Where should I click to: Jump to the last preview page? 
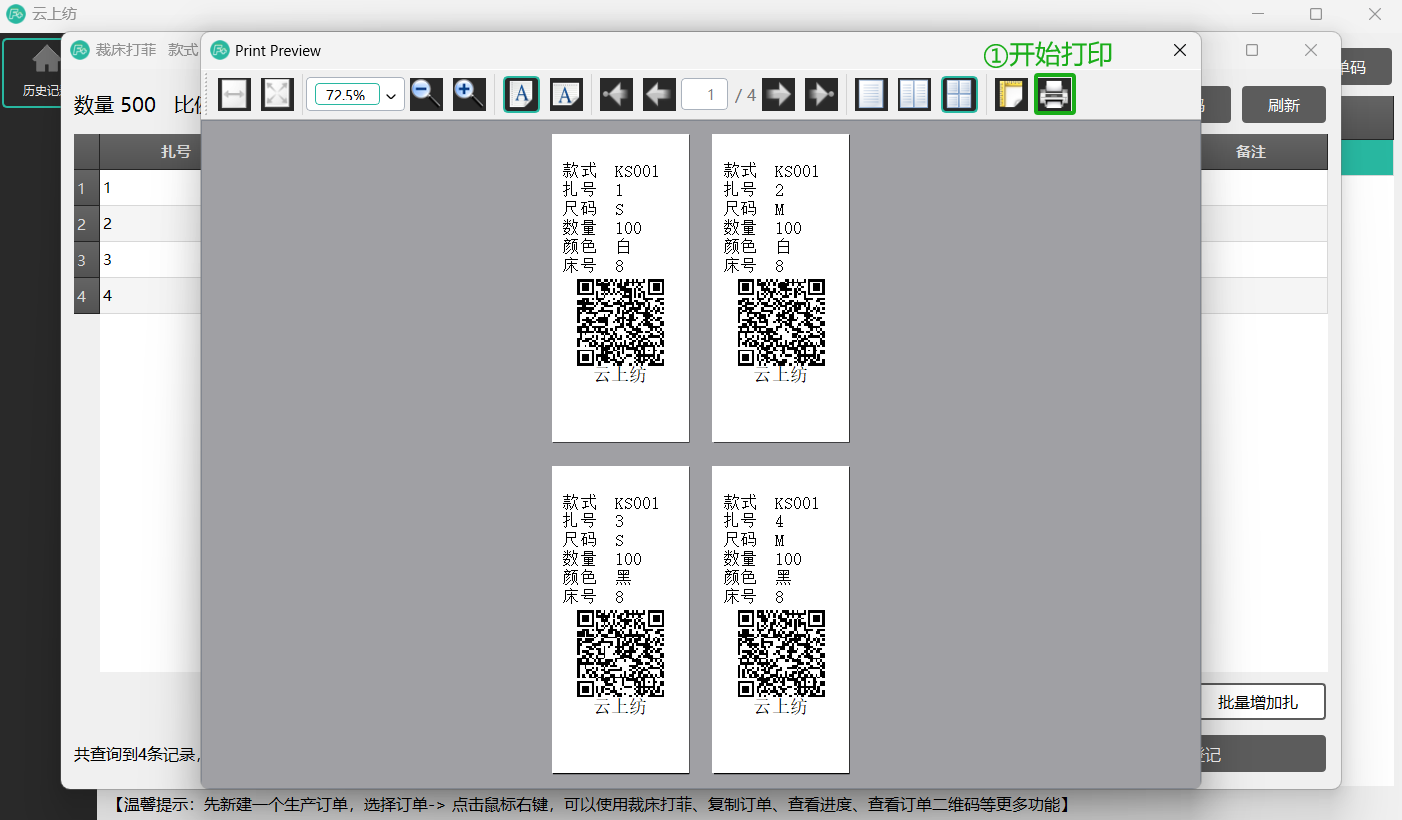tap(821, 95)
